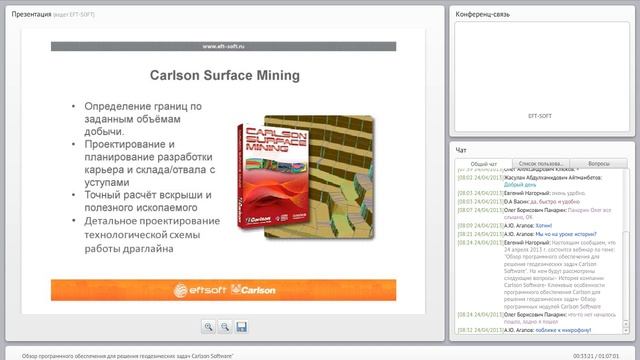Click chat sender Жасулан Абдулхамидович Айтманбетов
This screenshot has width=640, height=360.
click(553, 178)
